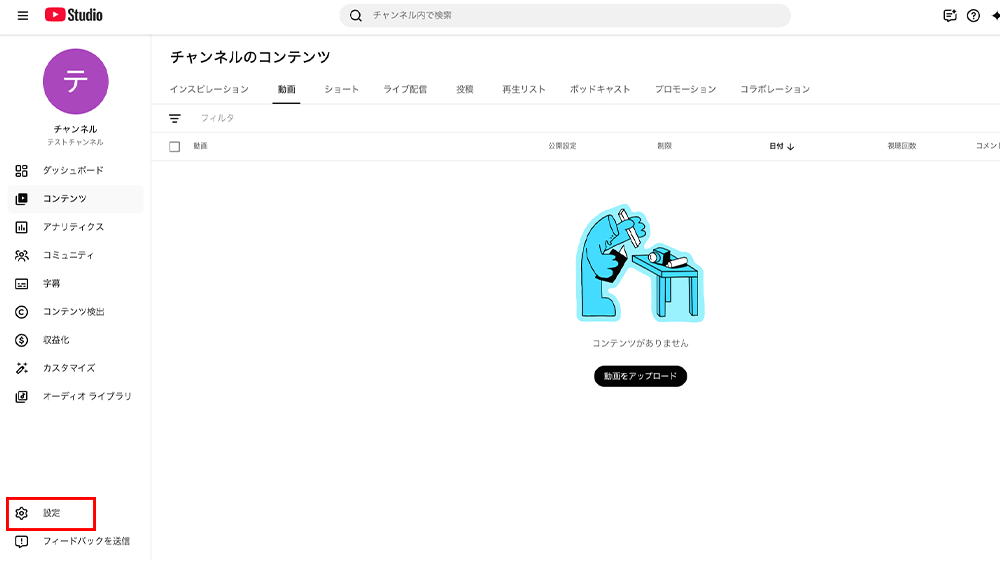Focus the channel search field
1000x562 pixels.
click(x=565, y=15)
